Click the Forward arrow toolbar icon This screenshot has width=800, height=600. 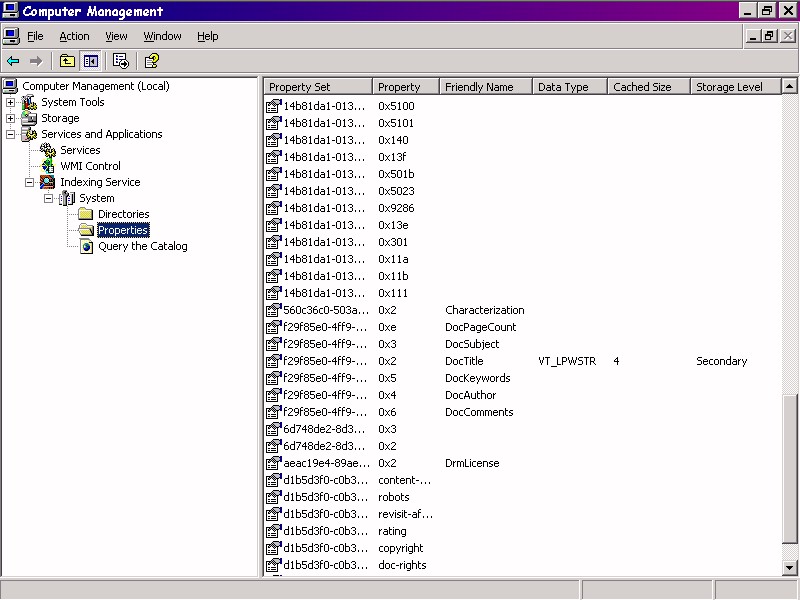[36, 61]
